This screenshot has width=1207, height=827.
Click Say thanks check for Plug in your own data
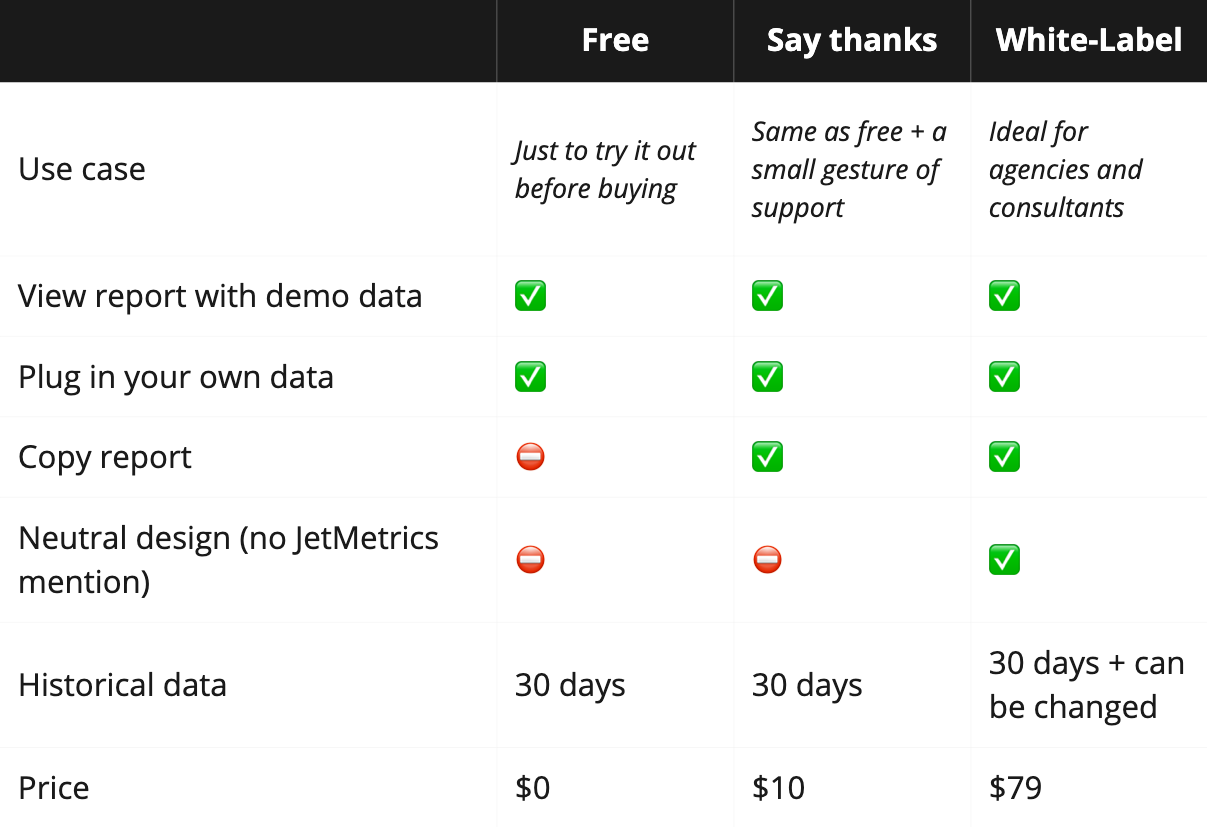(x=767, y=377)
